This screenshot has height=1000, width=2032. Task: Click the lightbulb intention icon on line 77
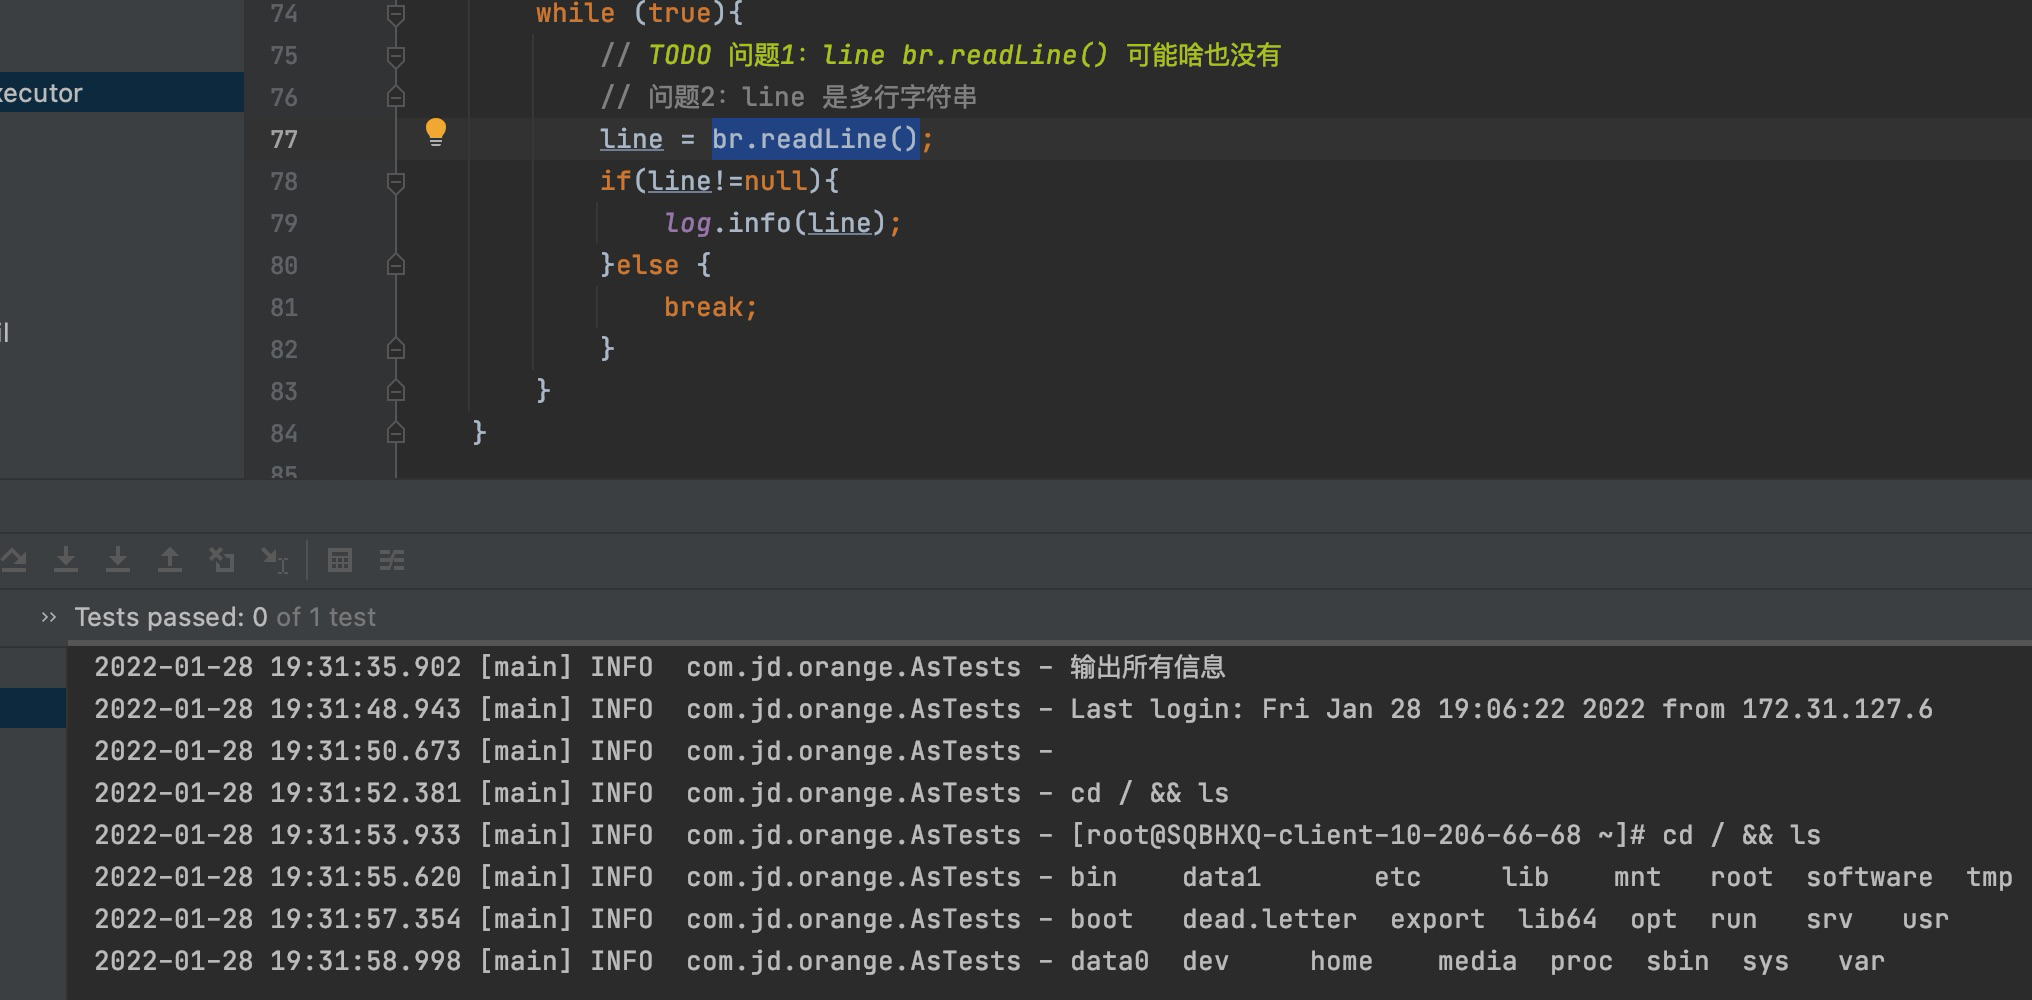coord(436,133)
